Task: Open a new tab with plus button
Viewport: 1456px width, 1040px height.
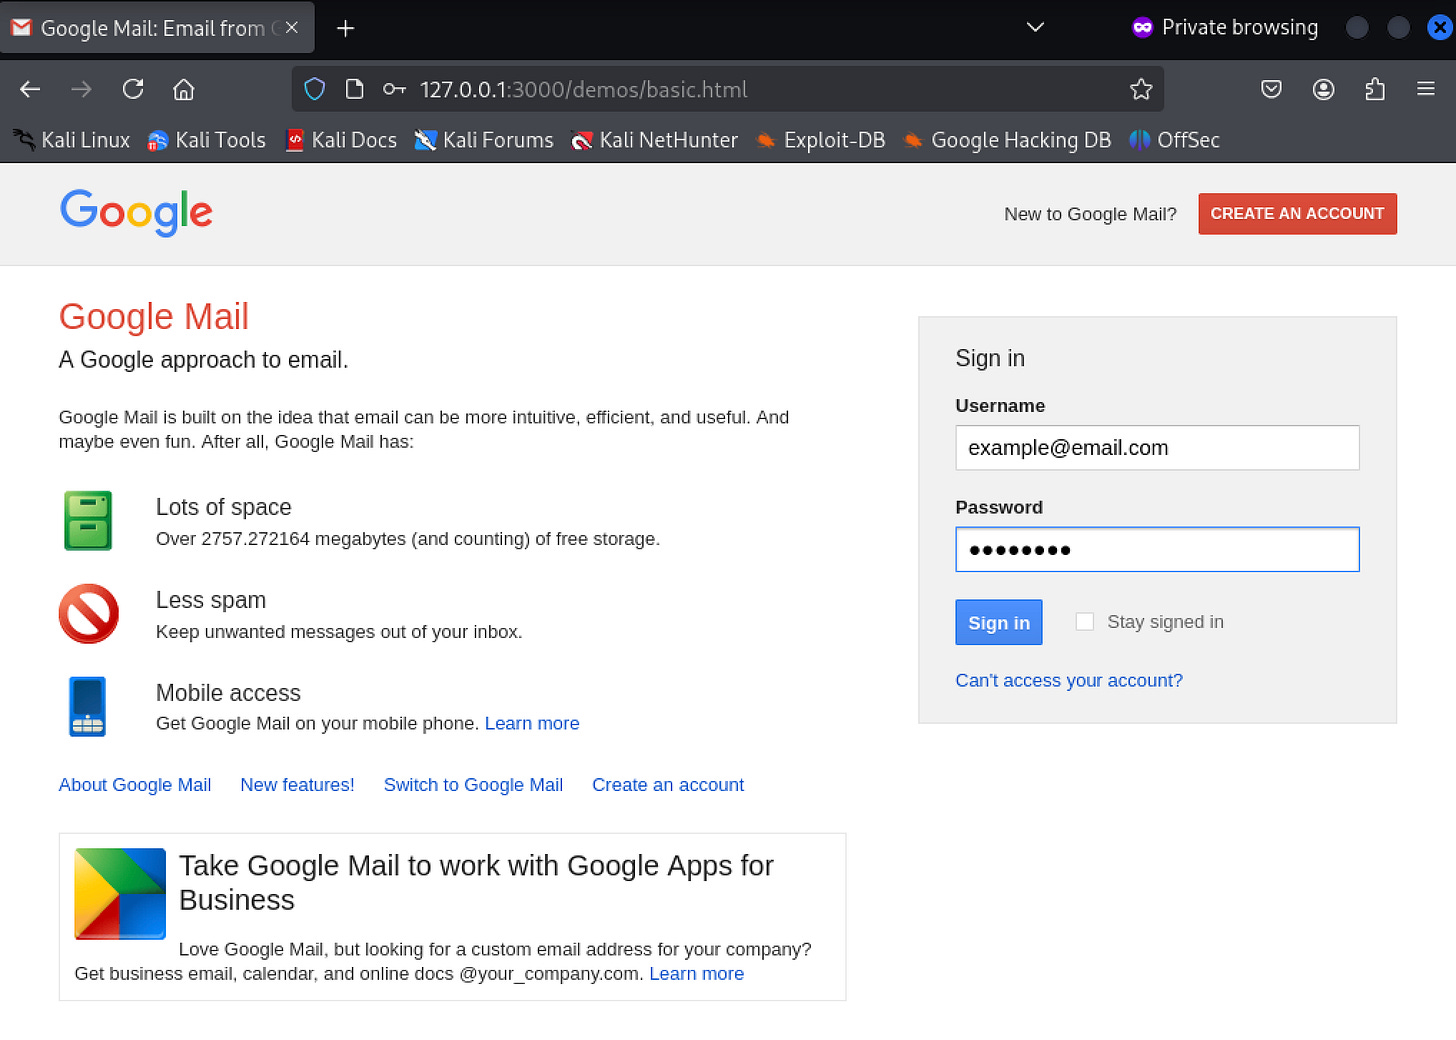Action: [x=345, y=28]
